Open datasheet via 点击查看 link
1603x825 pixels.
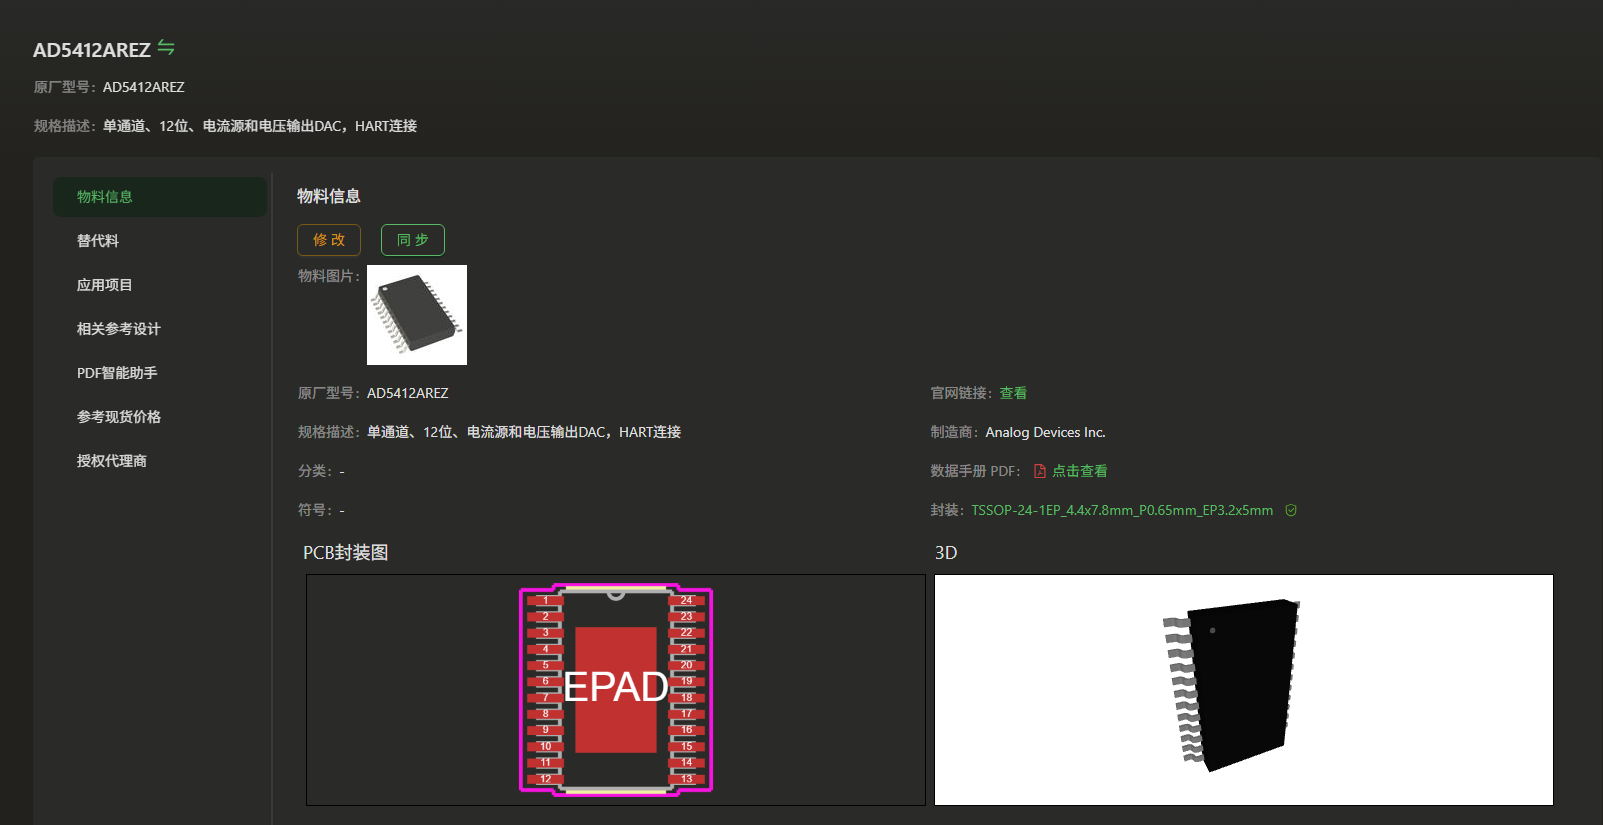1079,471
